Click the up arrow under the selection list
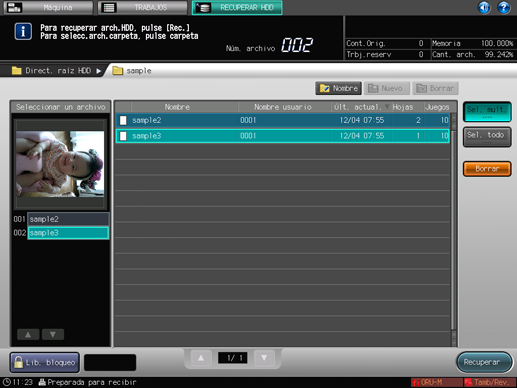This screenshot has width=517, height=388. [x=28, y=334]
